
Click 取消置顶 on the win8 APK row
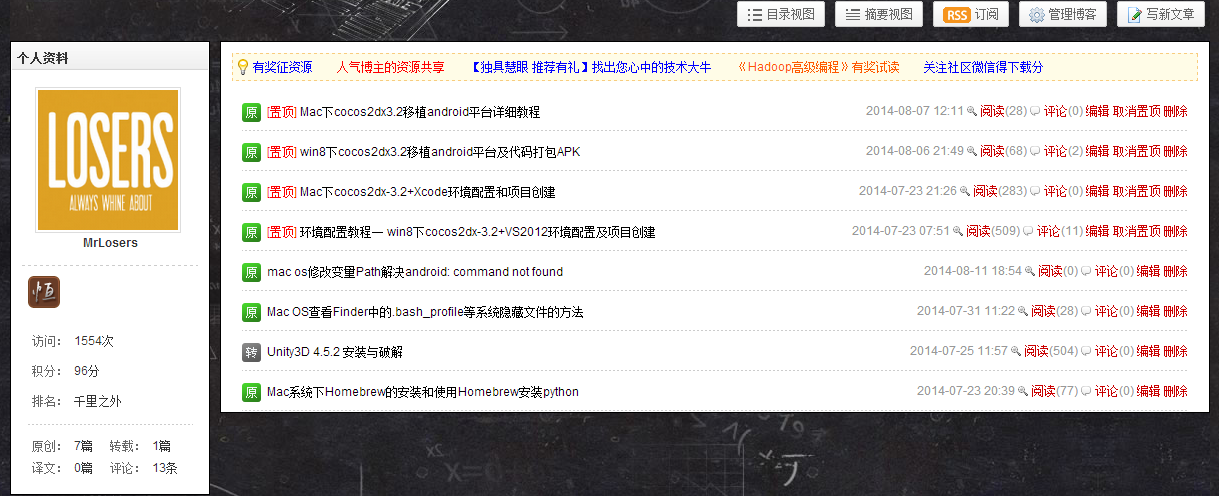coord(1137,151)
